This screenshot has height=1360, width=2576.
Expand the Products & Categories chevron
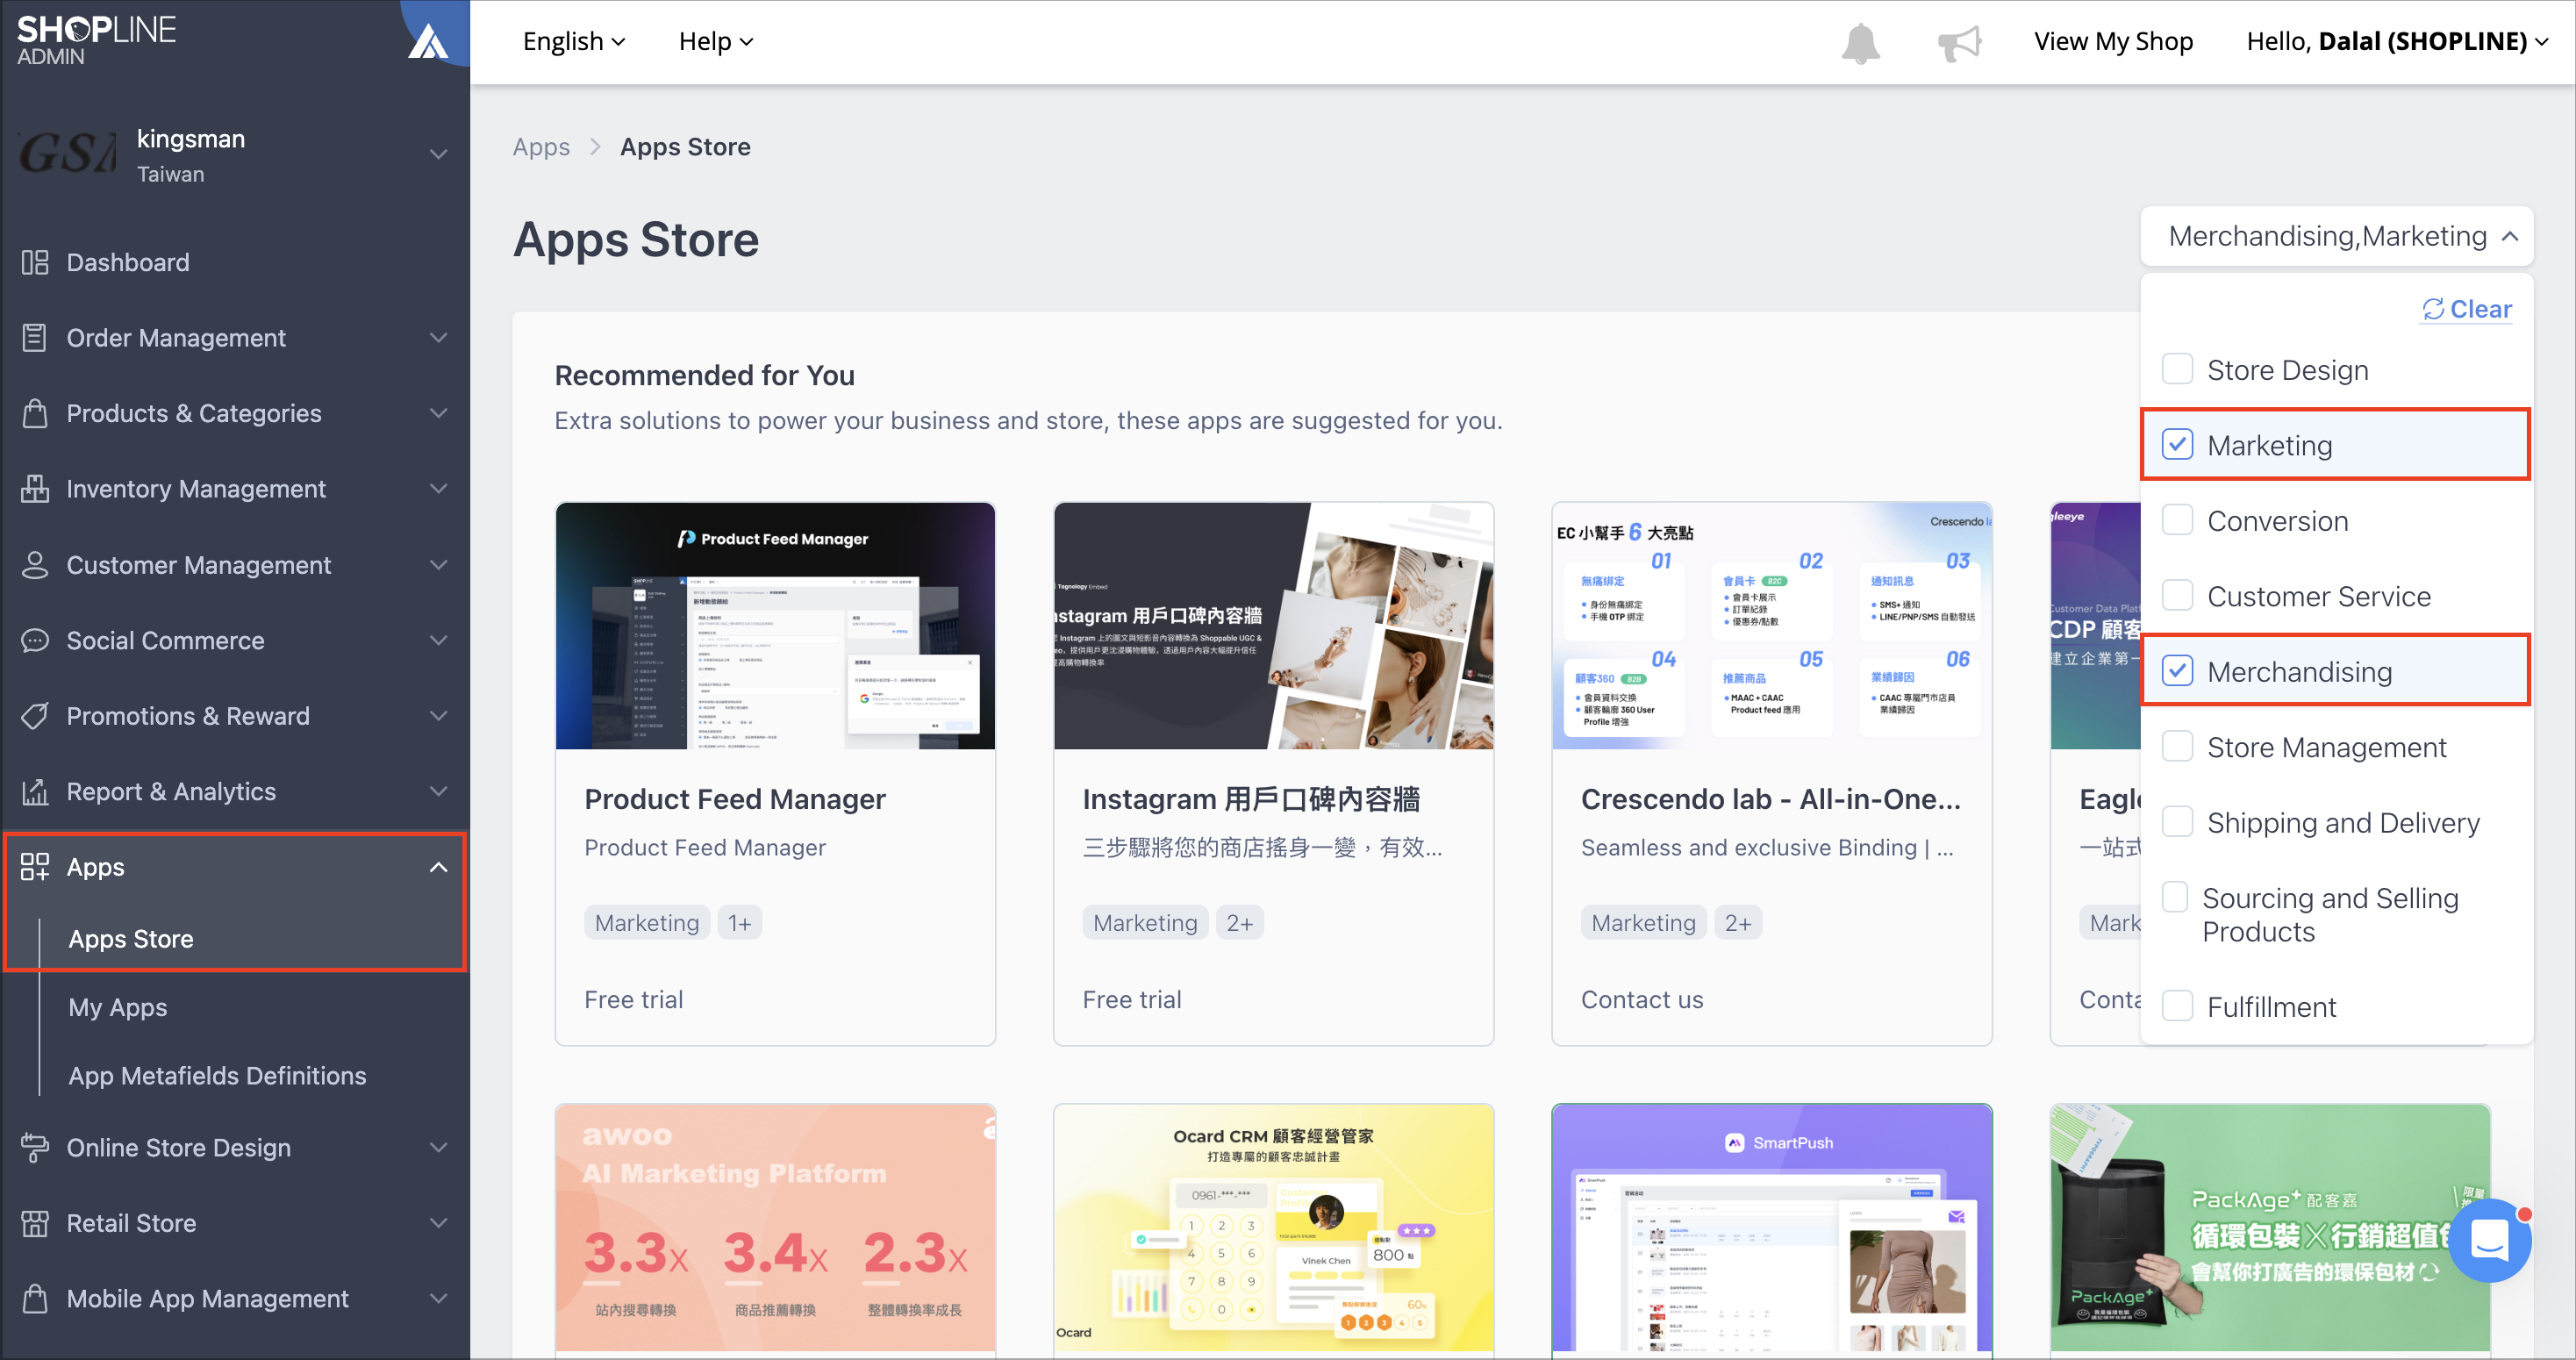click(438, 413)
